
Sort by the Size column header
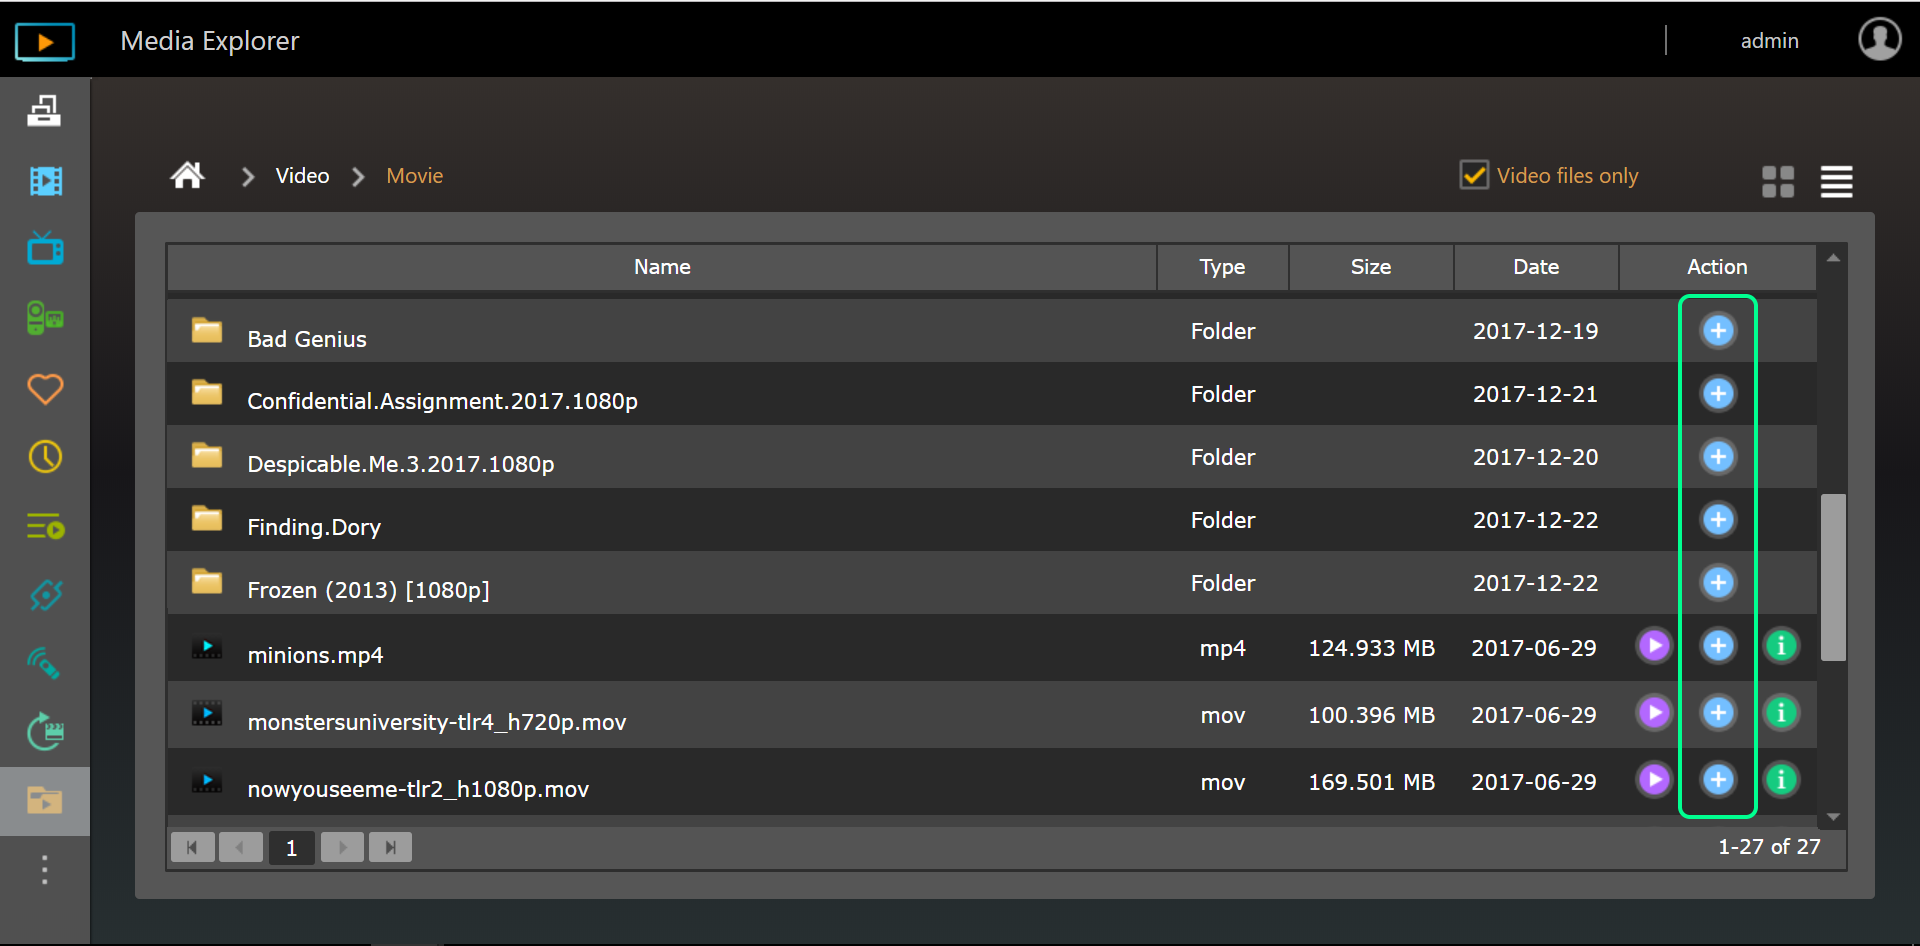click(1370, 267)
